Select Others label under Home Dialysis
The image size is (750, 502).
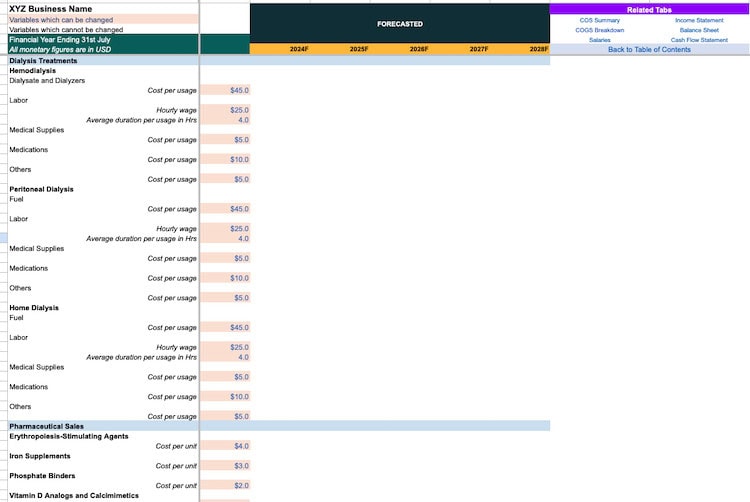[20, 406]
